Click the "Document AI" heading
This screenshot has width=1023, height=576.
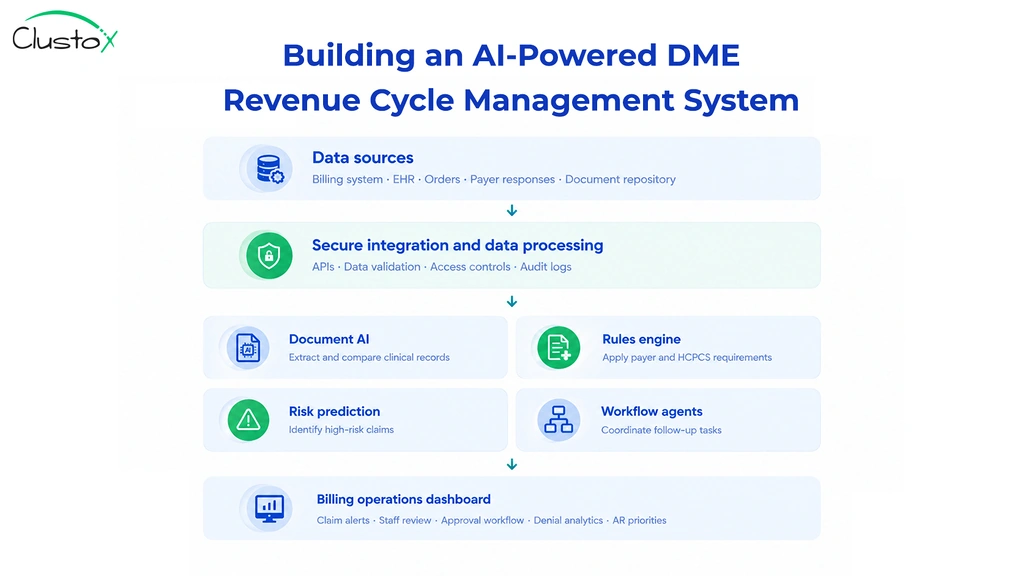click(329, 339)
